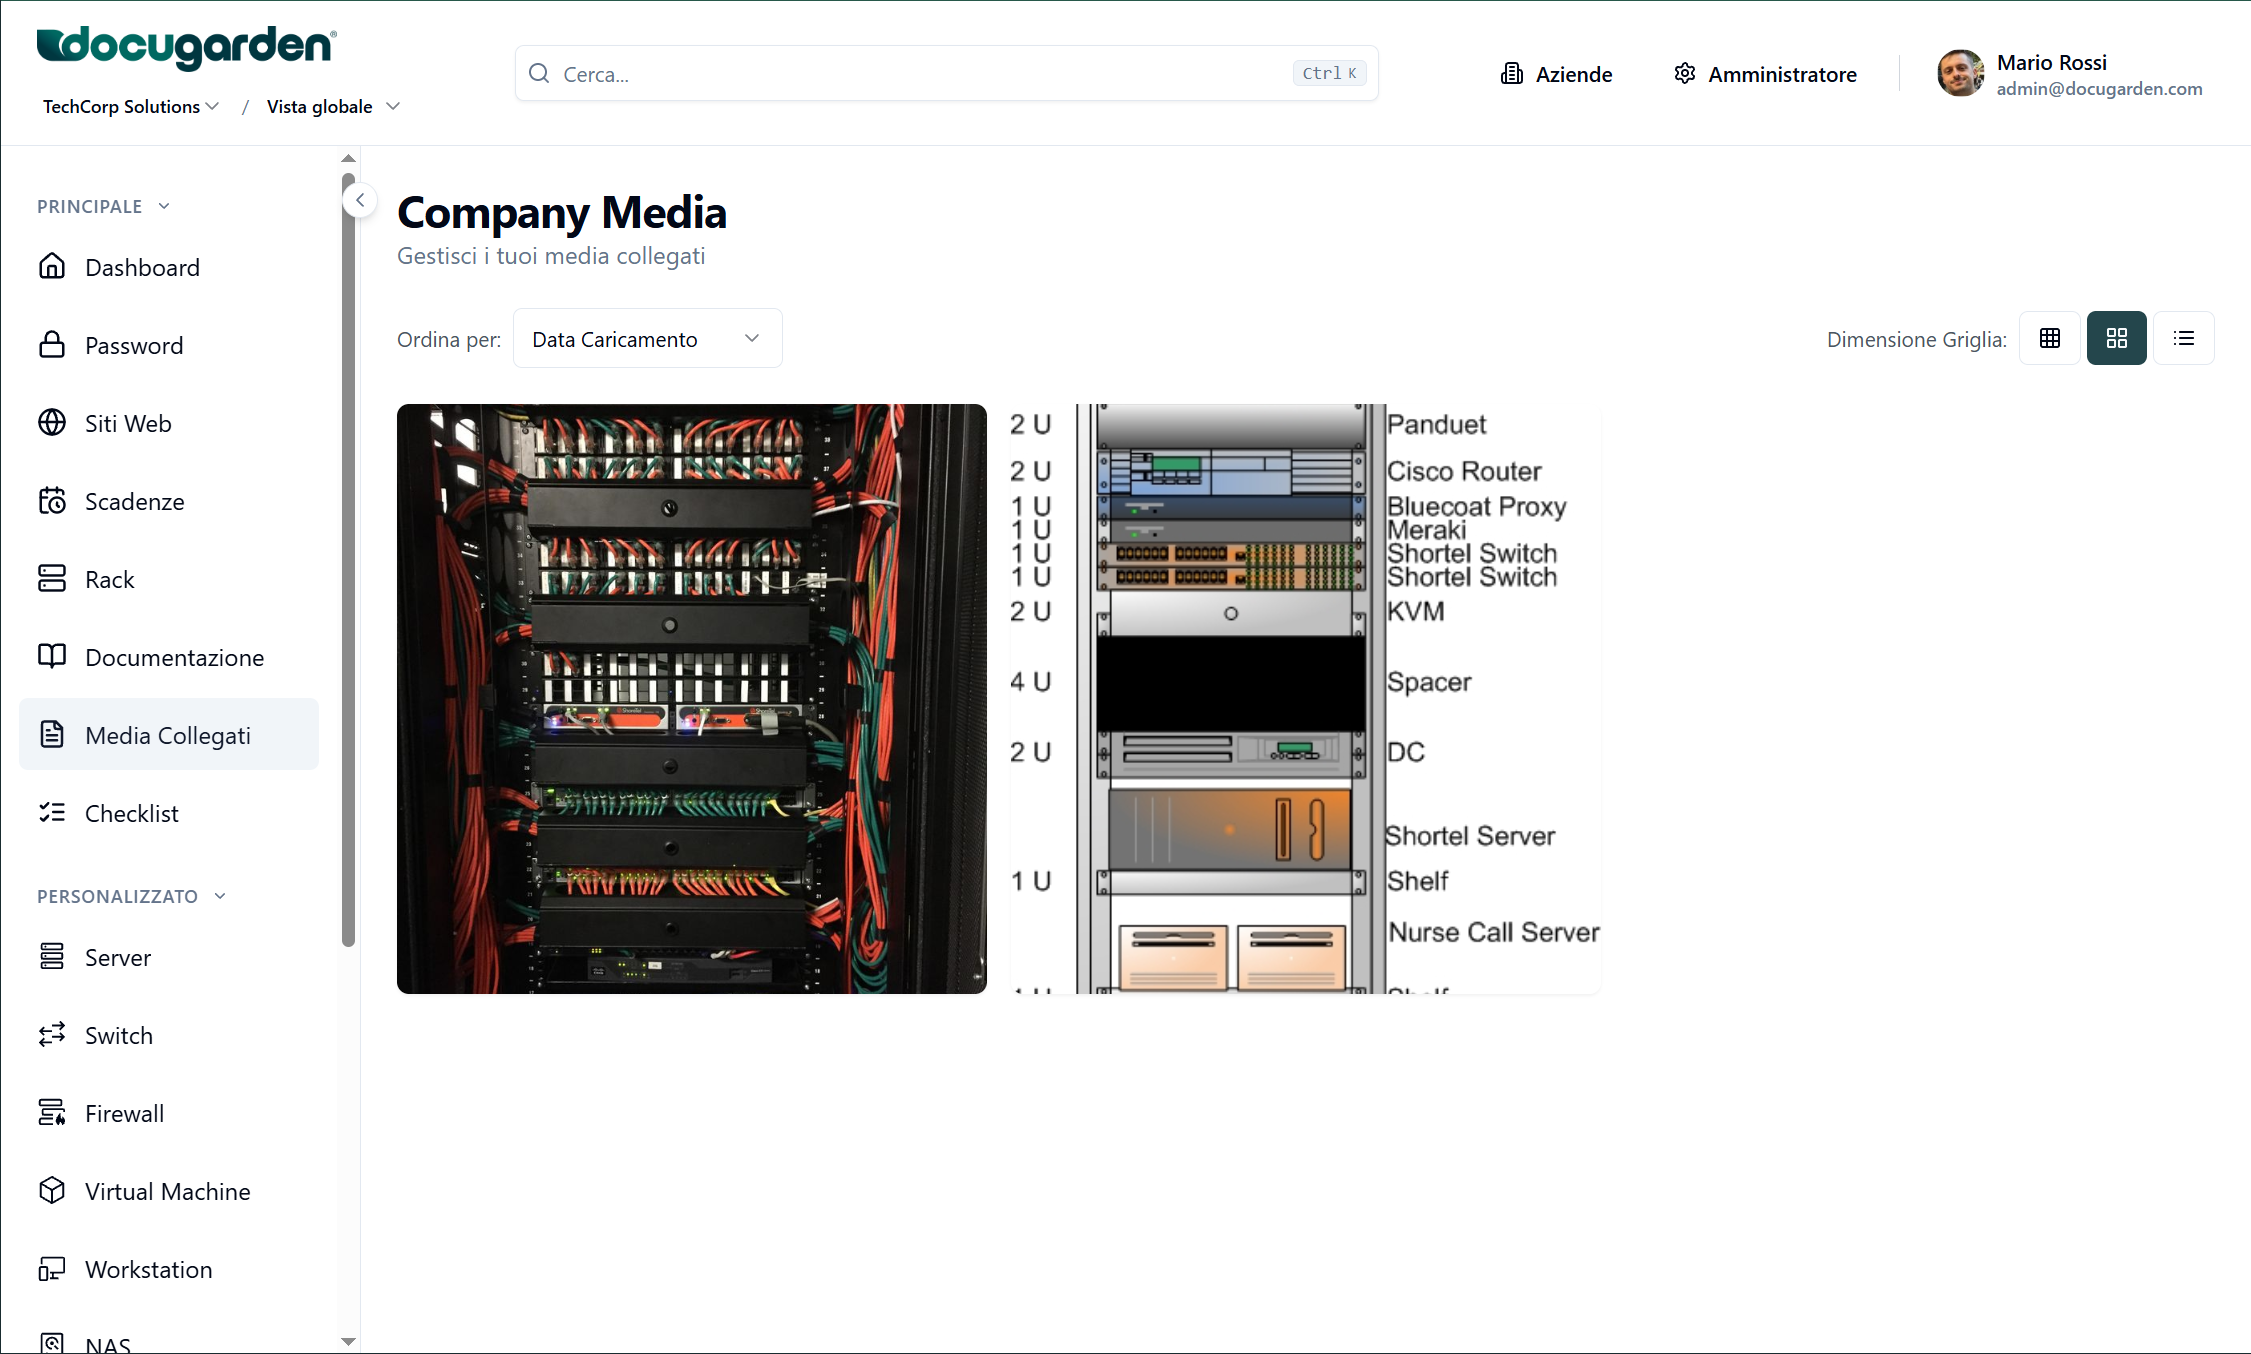Open the server rack cabling photo
This screenshot has height=1354, width=2251.
coord(692,699)
